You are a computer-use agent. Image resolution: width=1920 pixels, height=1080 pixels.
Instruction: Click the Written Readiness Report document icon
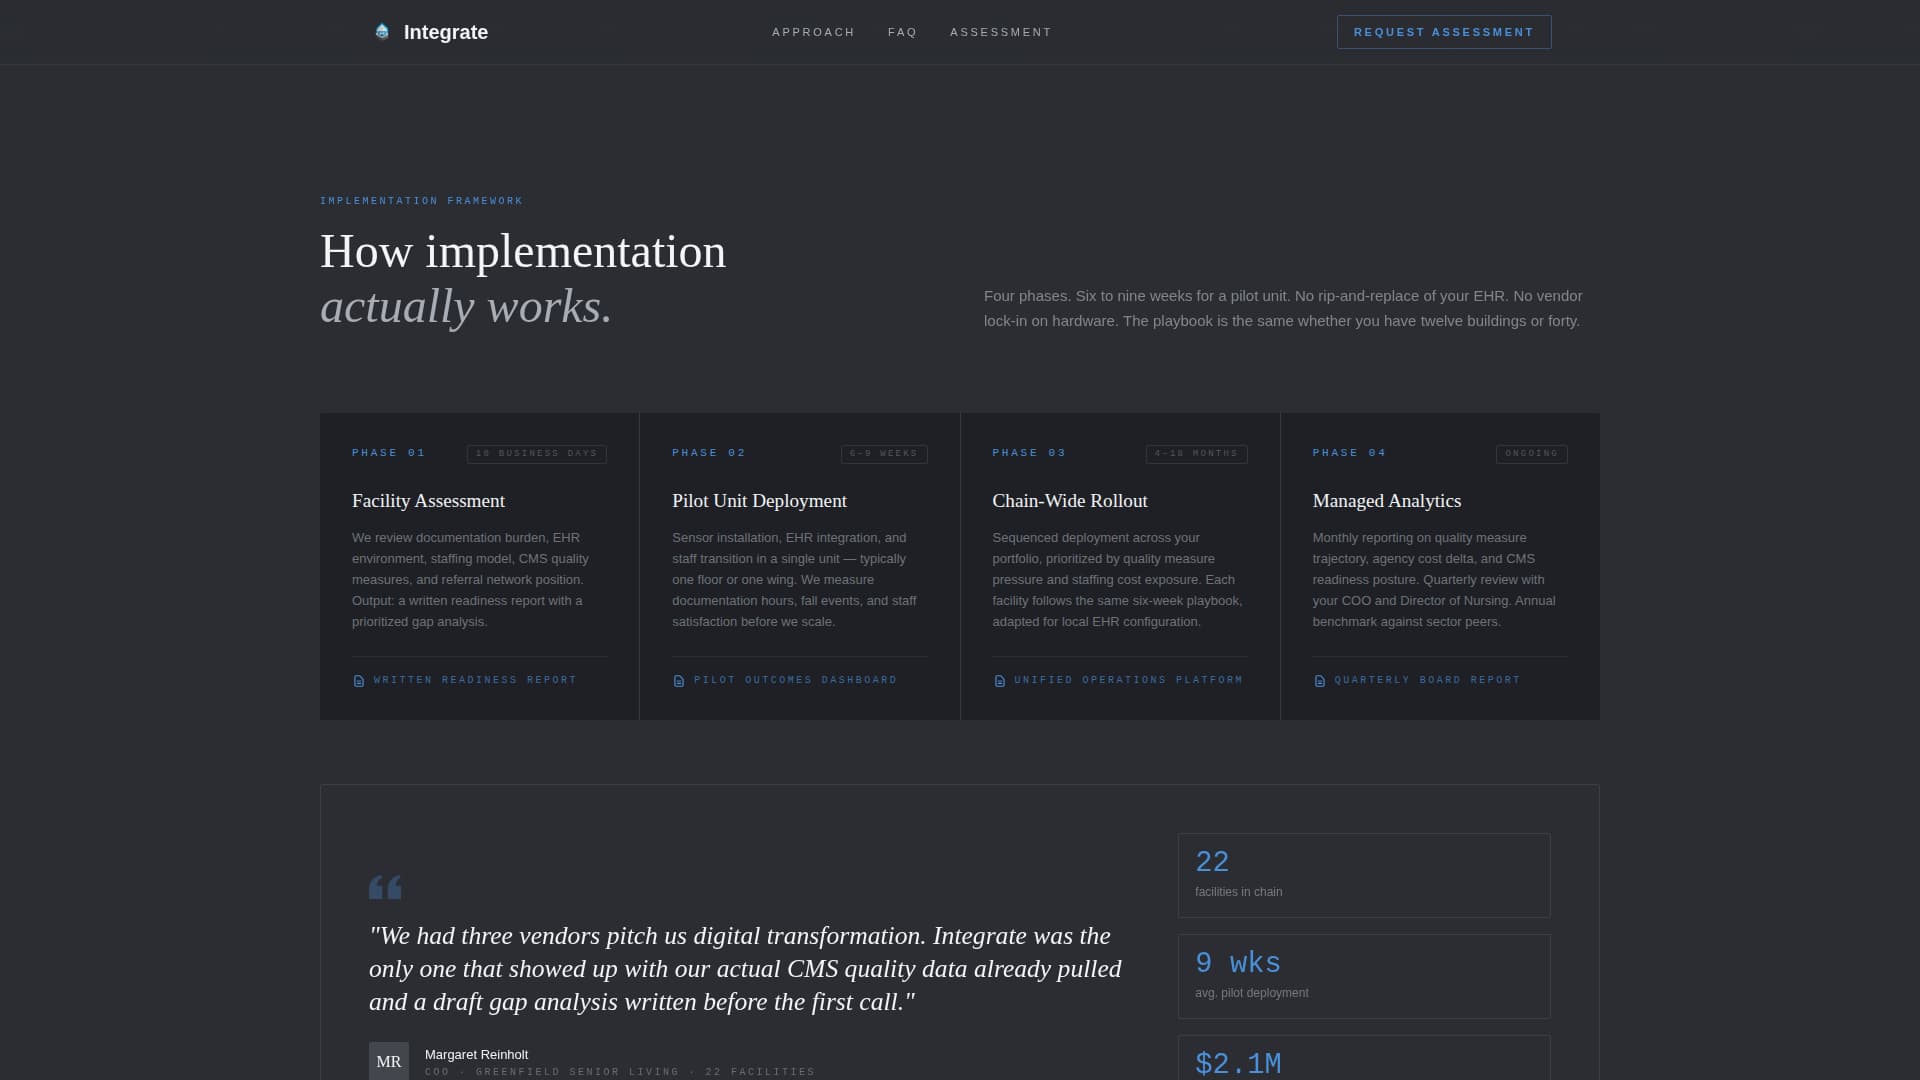point(359,681)
